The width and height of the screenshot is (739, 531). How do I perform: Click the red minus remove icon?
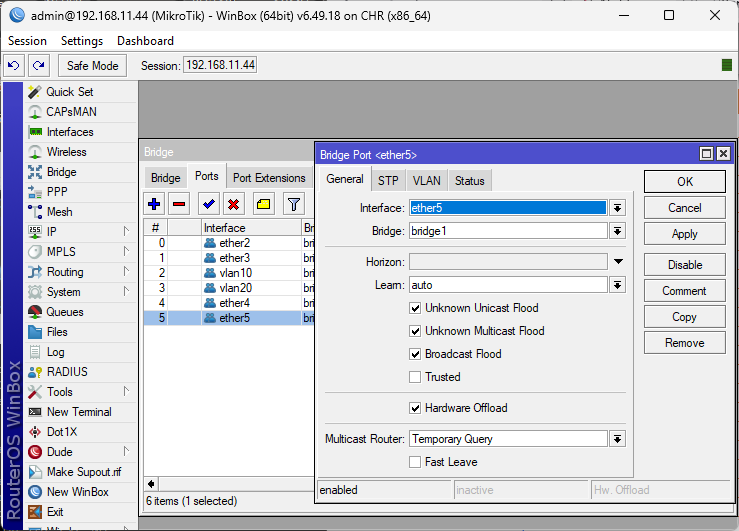(x=179, y=204)
